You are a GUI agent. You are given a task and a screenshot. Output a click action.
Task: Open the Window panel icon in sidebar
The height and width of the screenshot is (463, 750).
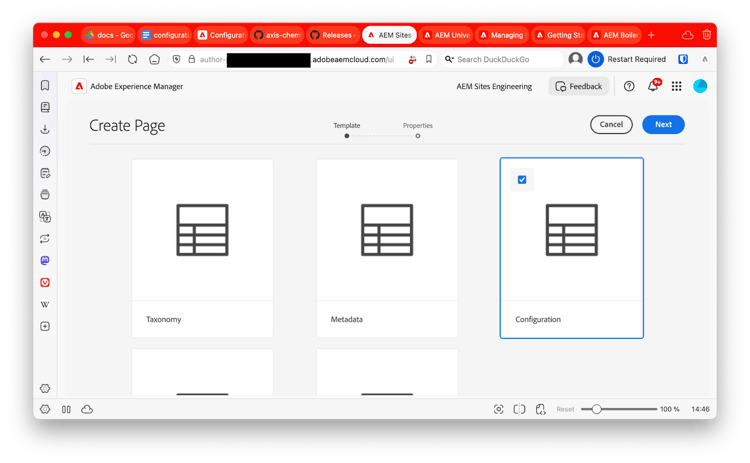click(x=45, y=195)
